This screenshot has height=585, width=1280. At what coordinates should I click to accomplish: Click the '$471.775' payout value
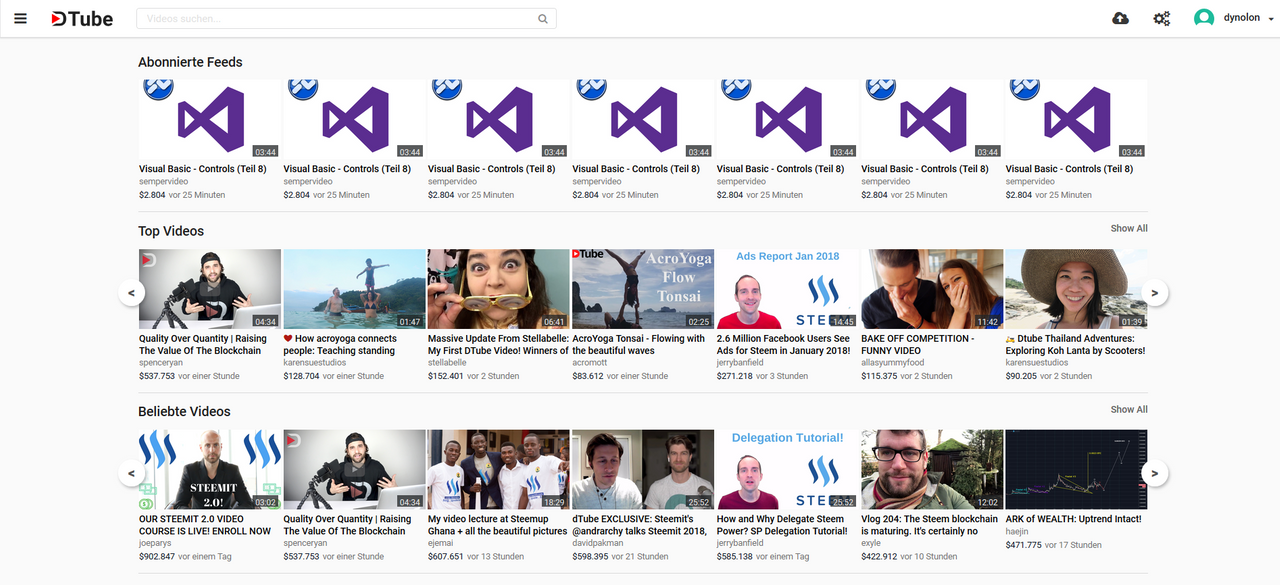pos(1023,545)
